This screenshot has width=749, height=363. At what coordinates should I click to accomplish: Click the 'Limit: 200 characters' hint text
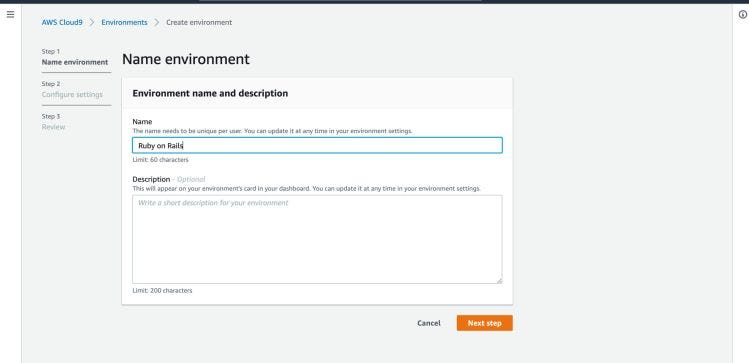162,290
